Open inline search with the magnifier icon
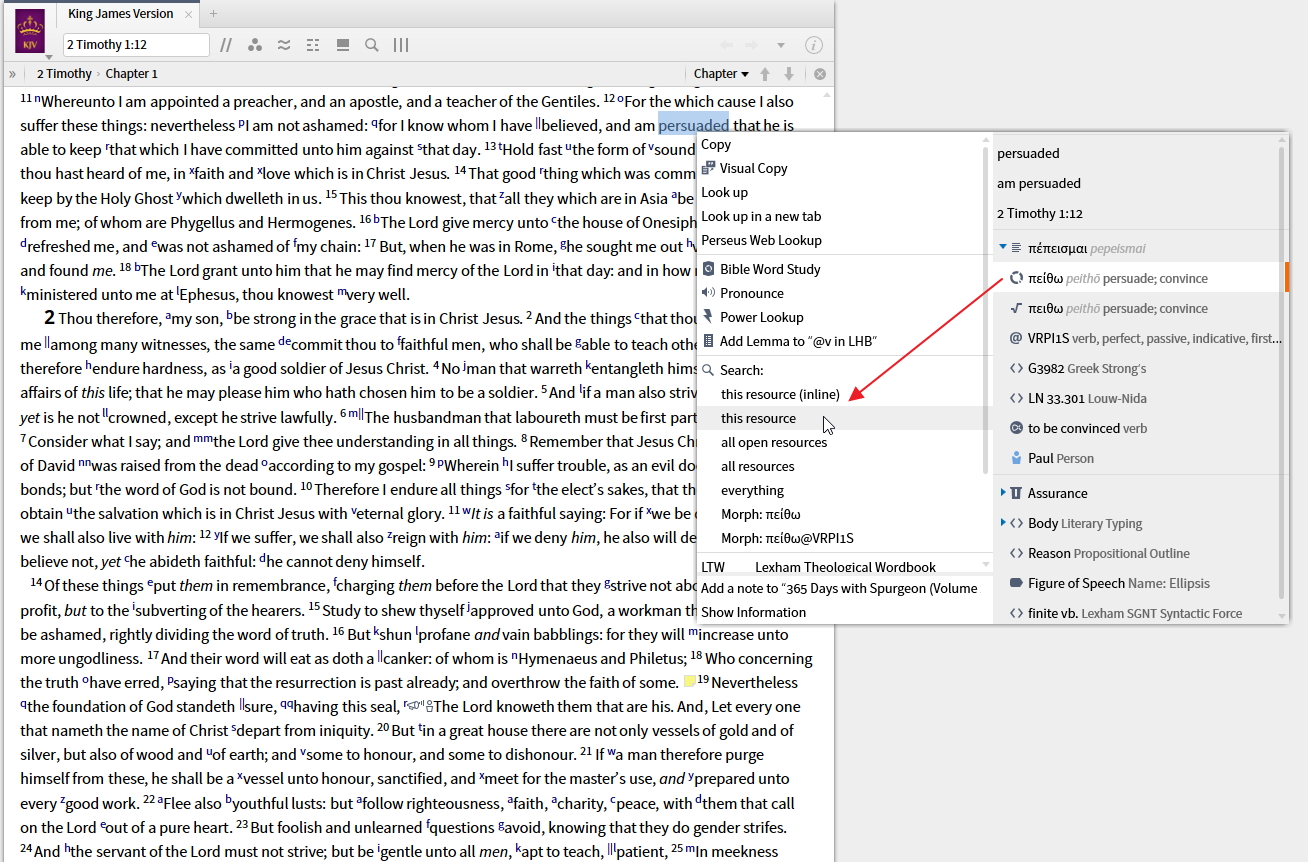 (372, 45)
